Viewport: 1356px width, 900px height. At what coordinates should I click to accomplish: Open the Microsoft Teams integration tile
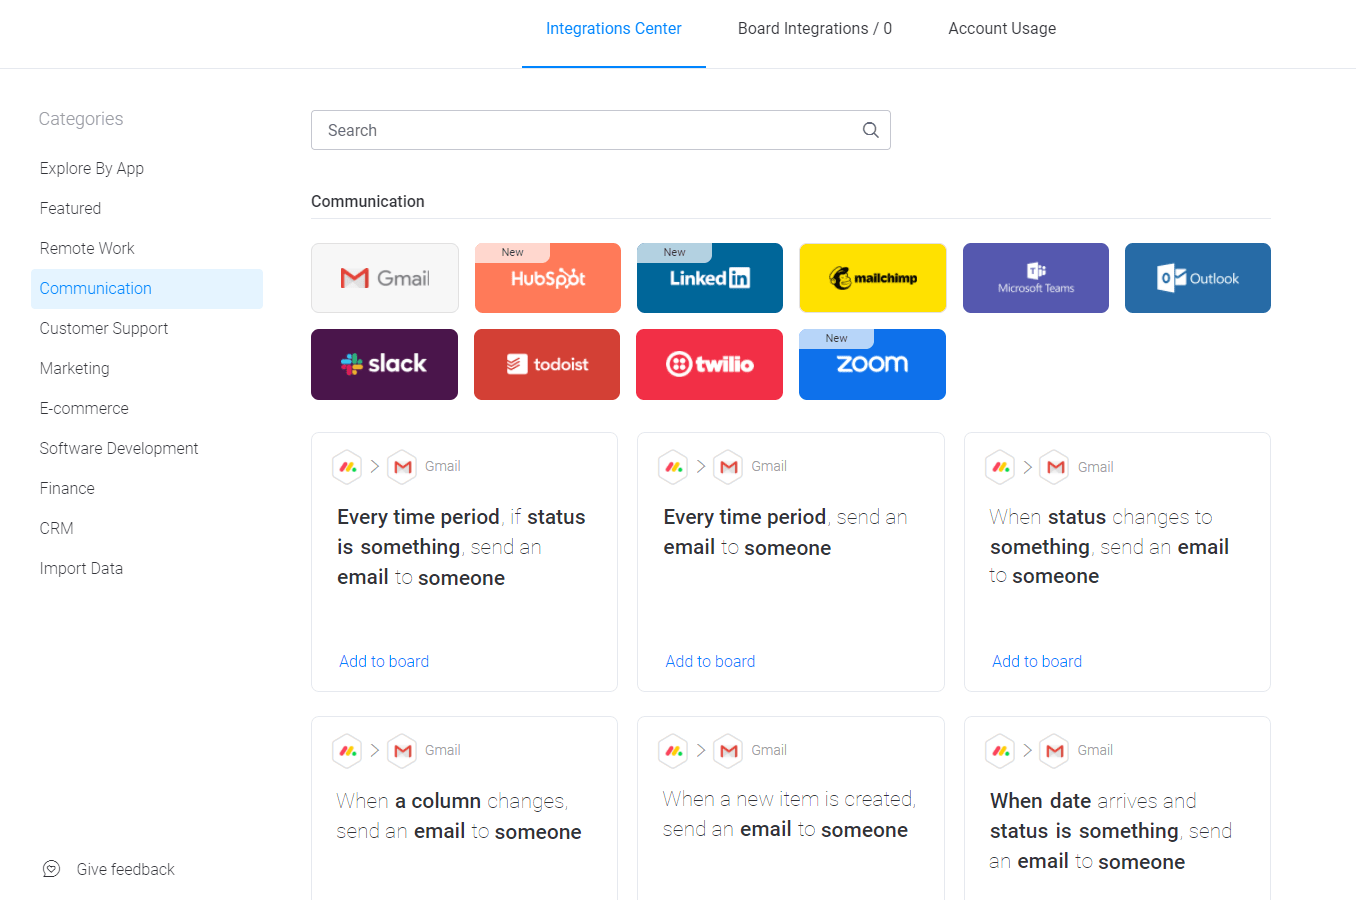1036,278
